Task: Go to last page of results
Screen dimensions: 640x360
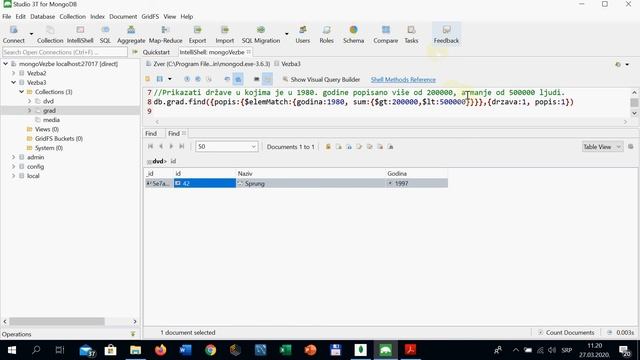Action: tap(182, 147)
